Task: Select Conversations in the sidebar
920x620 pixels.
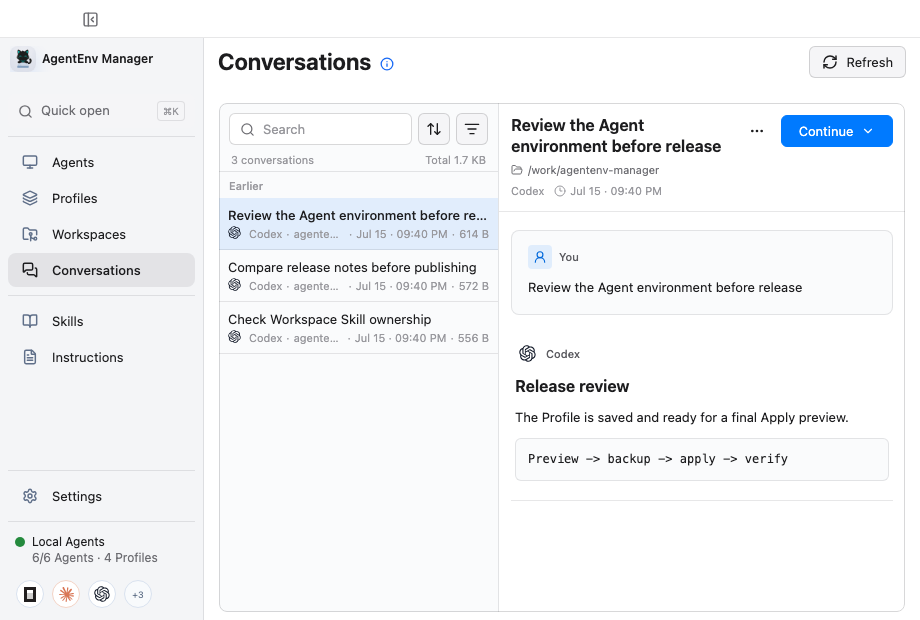Action: click(x=102, y=270)
